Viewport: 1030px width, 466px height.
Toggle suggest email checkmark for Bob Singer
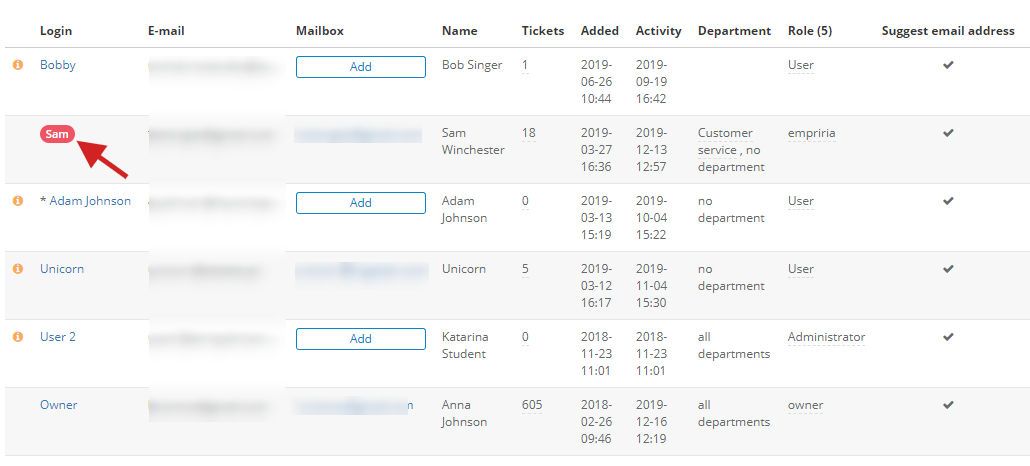pyautogui.click(x=948, y=65)
